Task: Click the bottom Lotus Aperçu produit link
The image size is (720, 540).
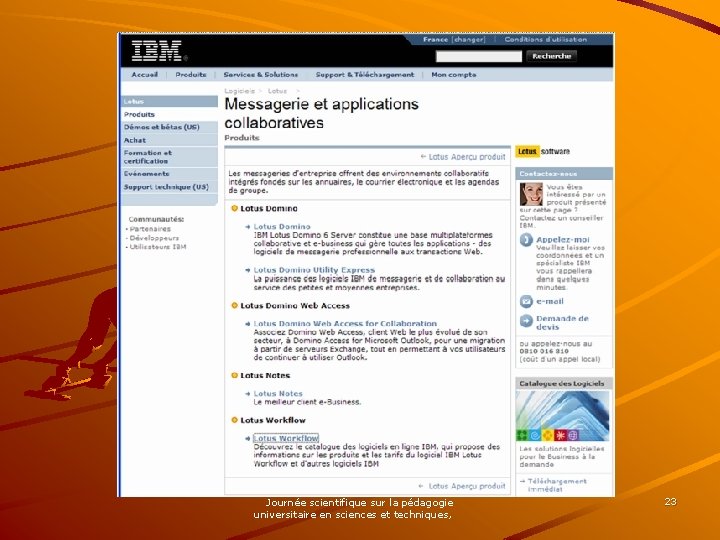Action: (x=467, y=486)
